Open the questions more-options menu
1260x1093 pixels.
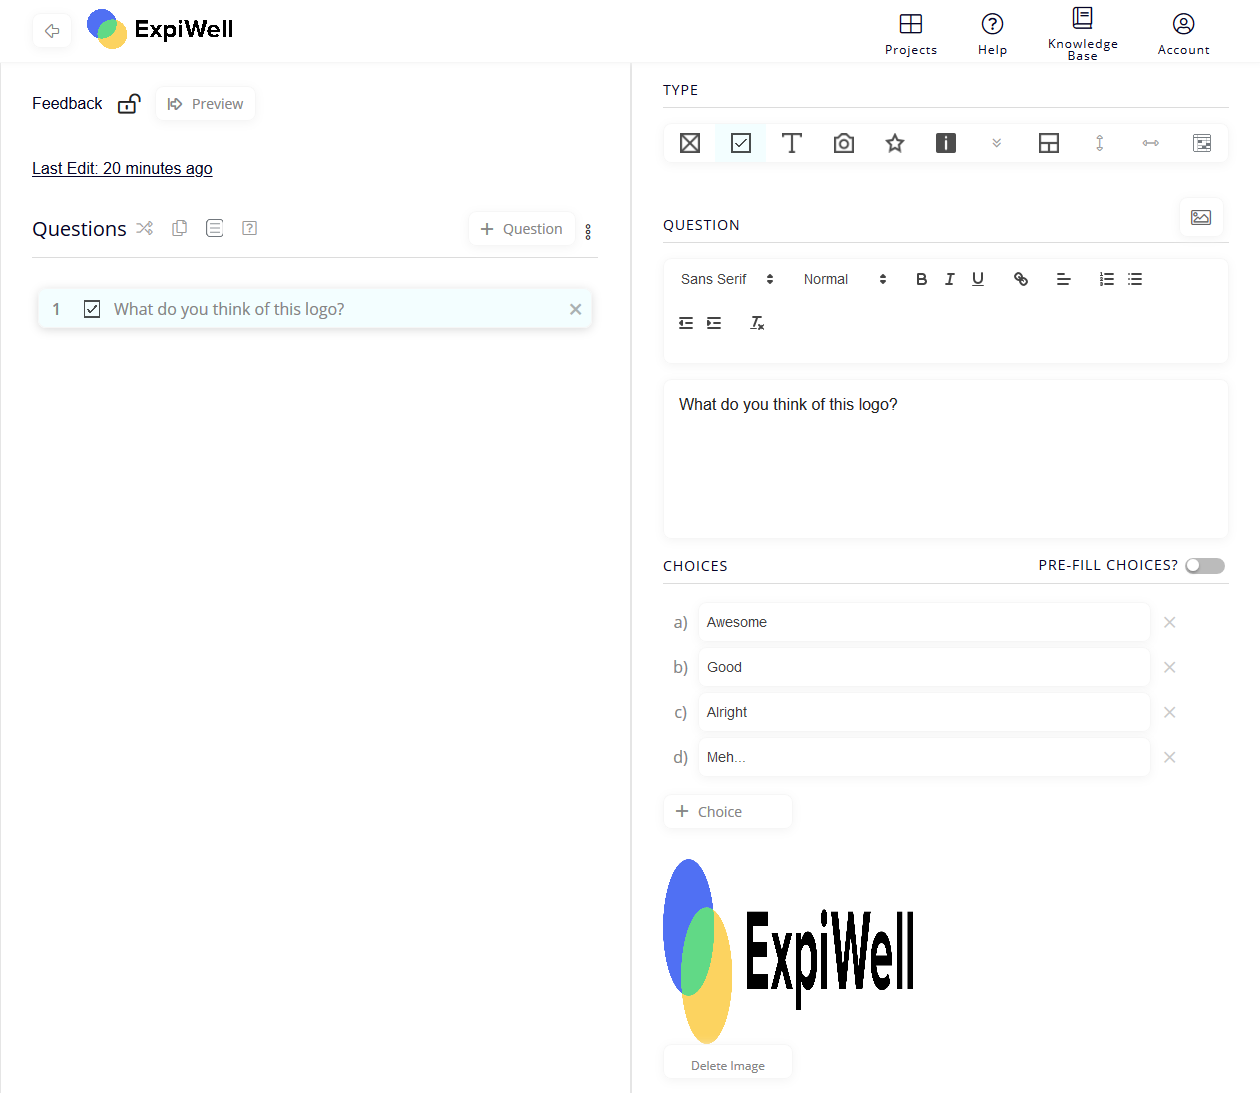pos(588,232)
